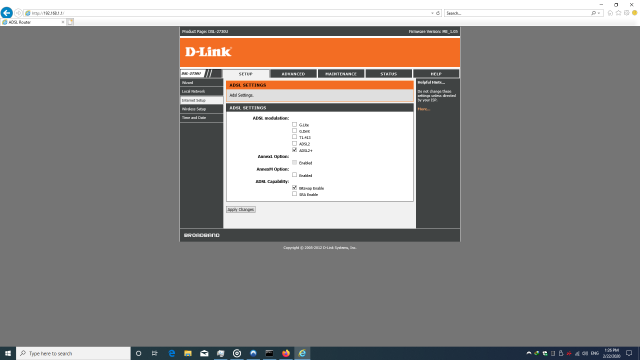
Task: Switch to the STATUS tab
Action: point(389,74)
